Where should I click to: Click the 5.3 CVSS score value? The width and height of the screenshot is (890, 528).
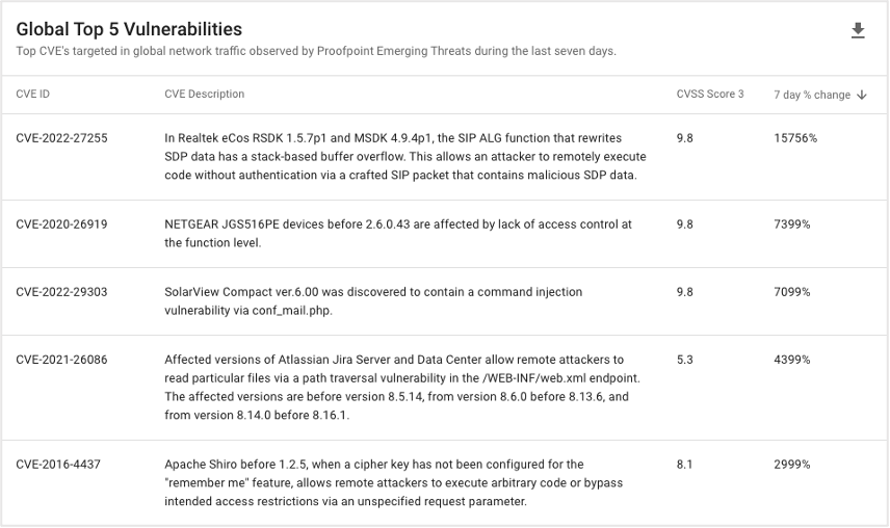click(x=685, y=359)
